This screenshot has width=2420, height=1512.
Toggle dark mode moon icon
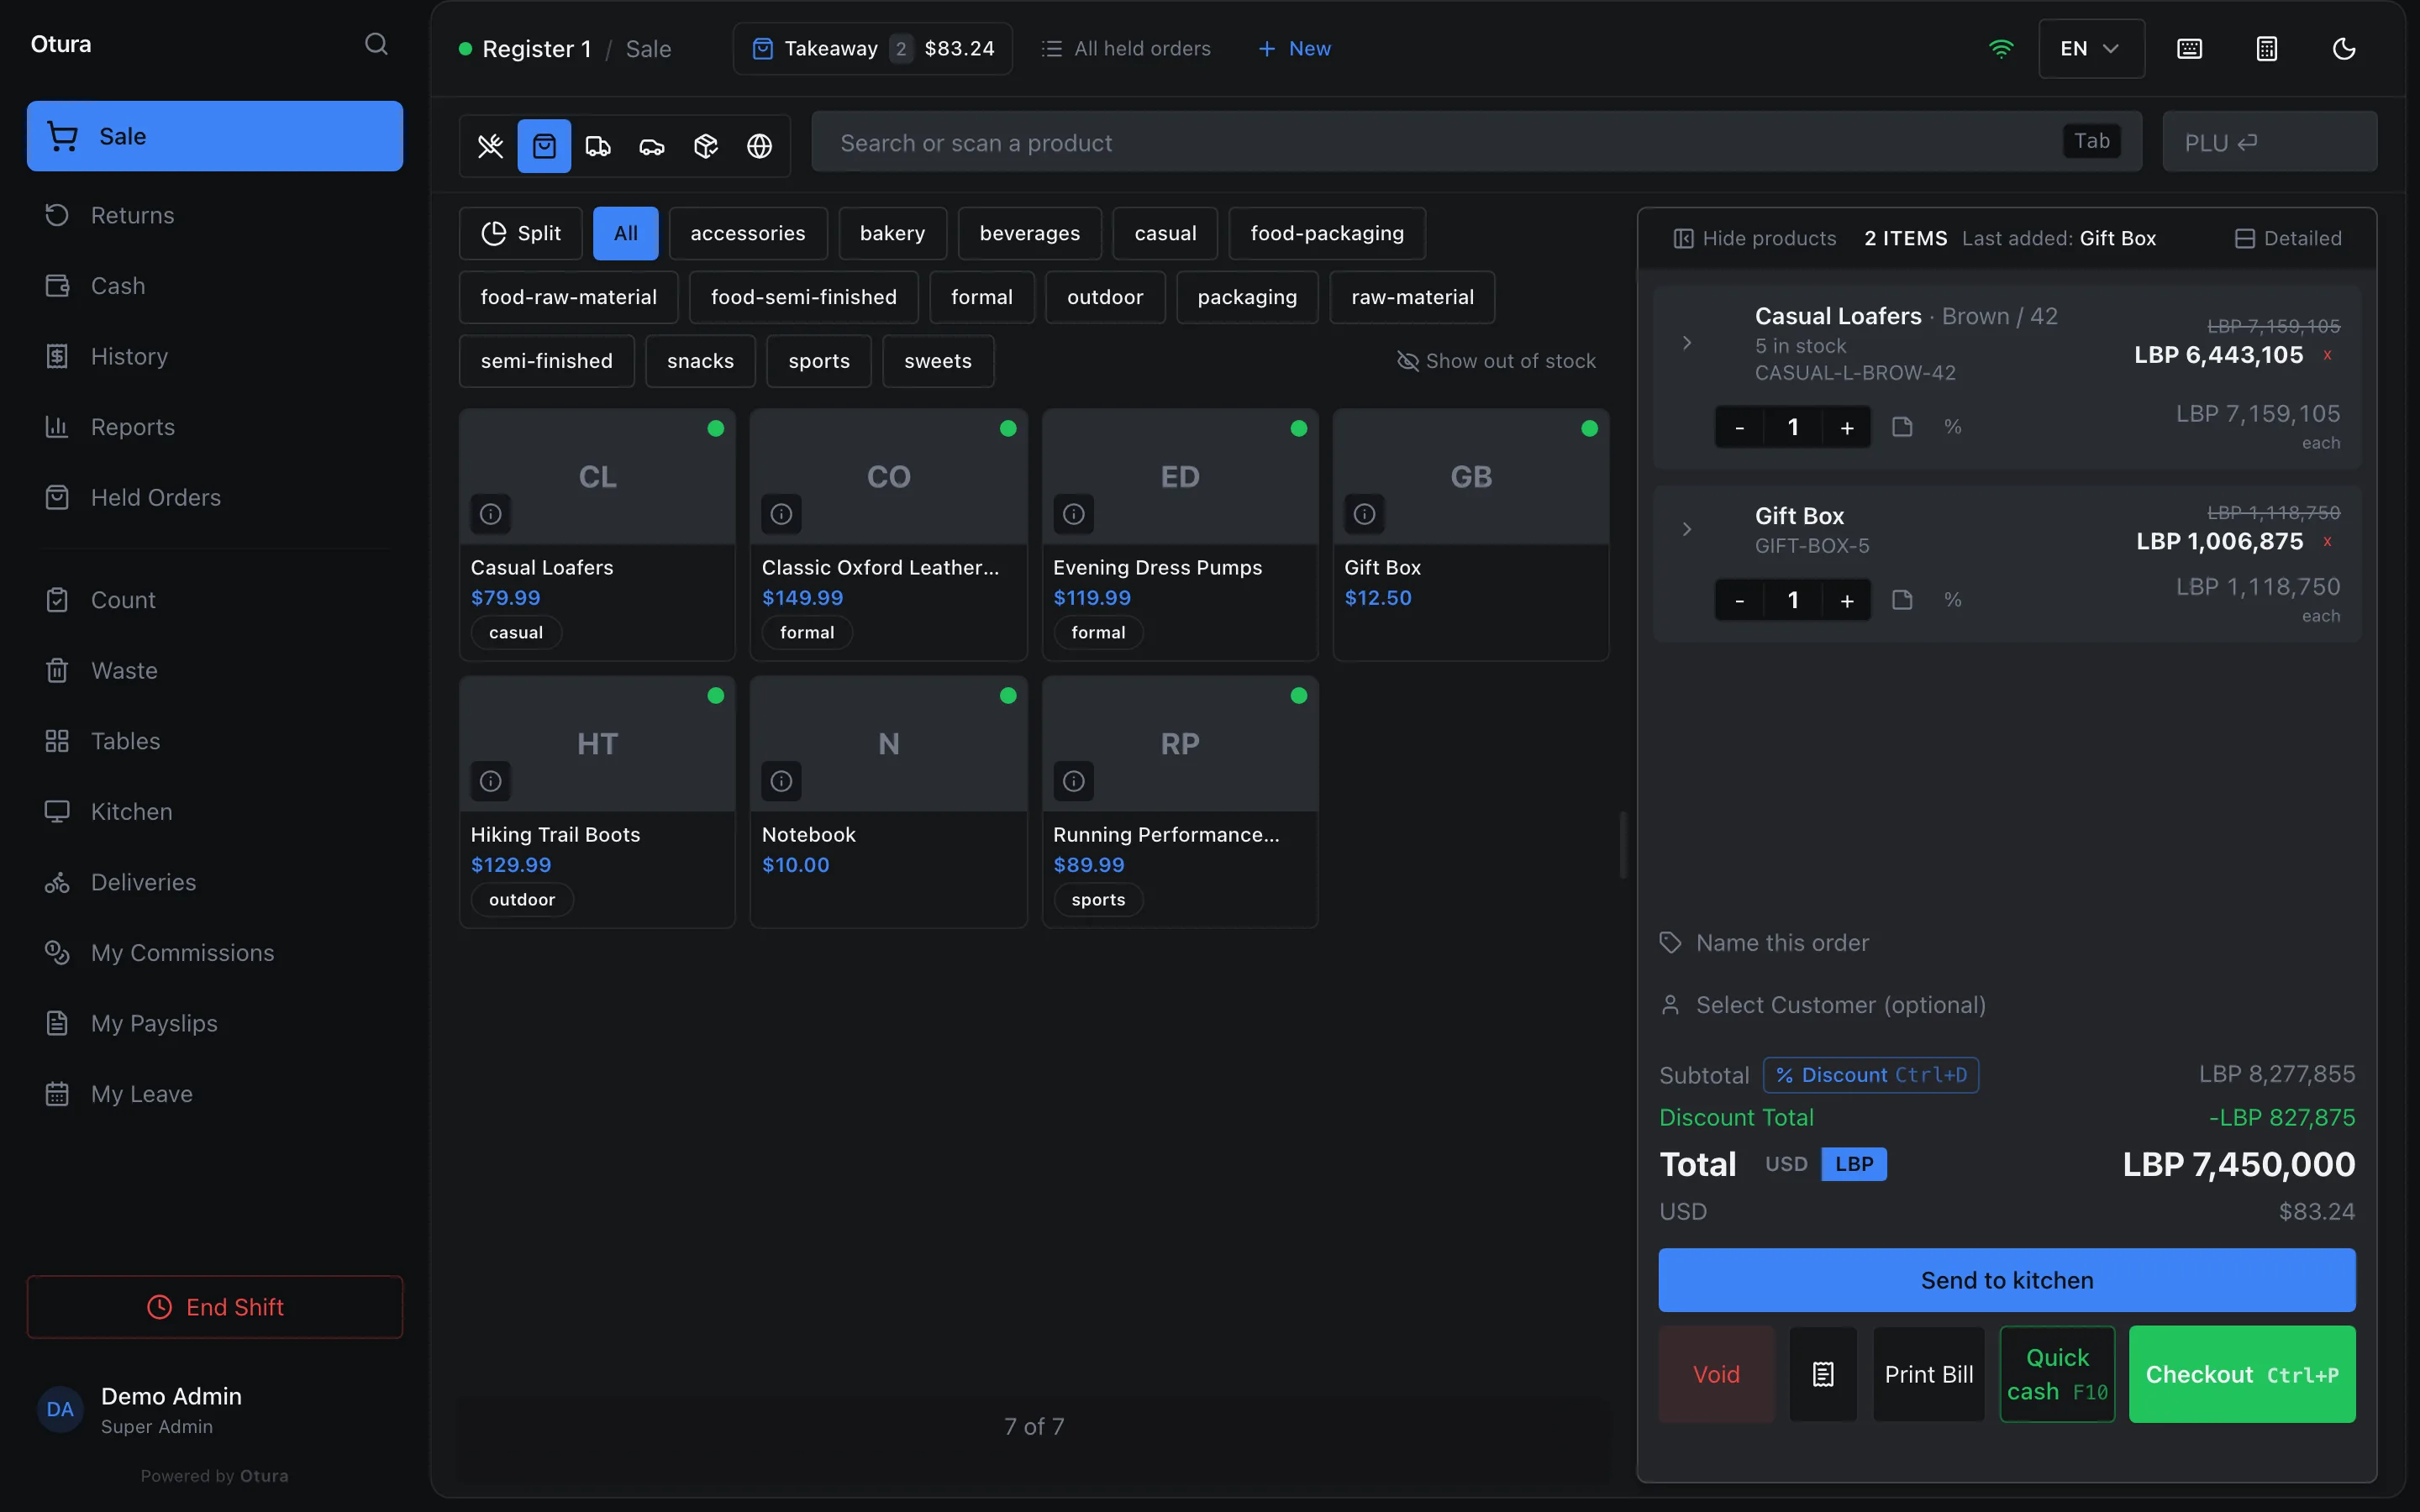click(2344, 49)
